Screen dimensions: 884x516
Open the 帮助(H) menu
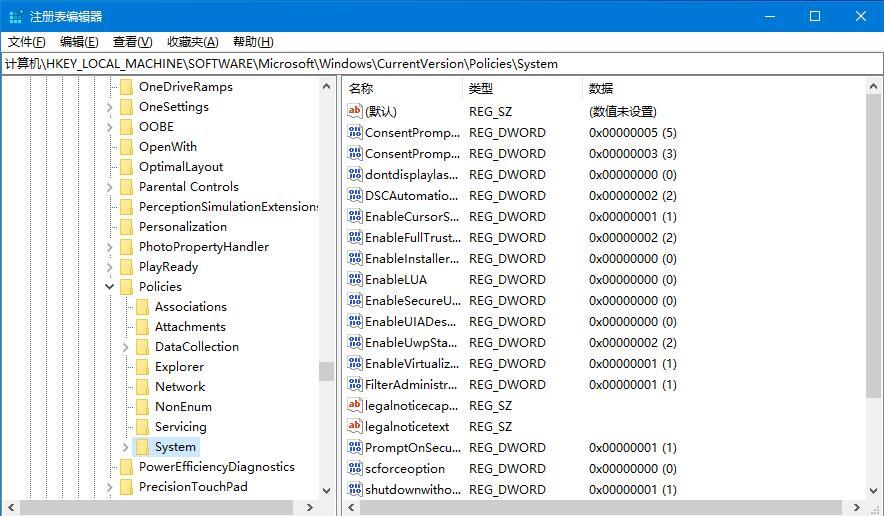click(253, 42)
